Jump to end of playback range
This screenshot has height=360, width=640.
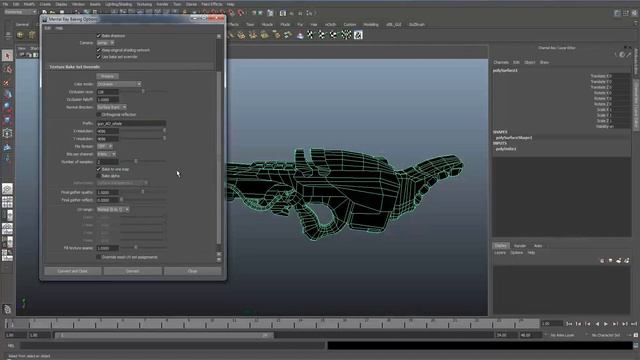pos(633,324)
